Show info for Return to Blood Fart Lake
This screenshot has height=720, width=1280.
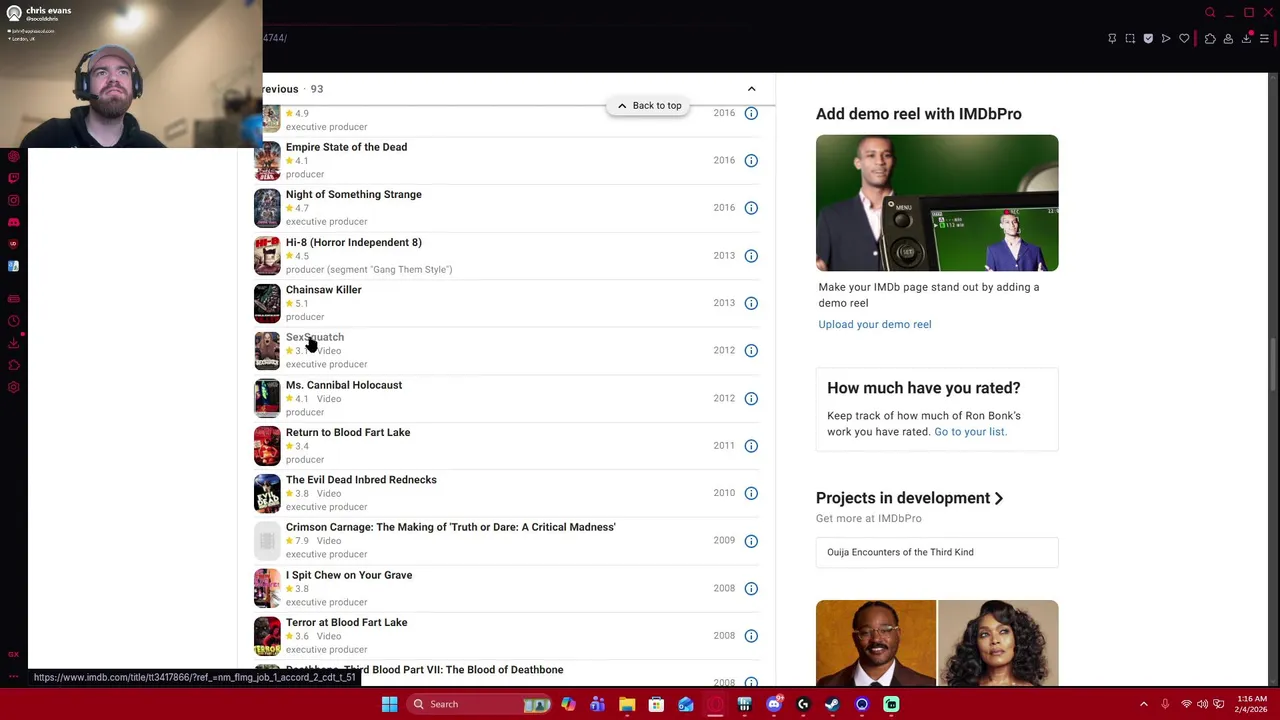click(751, 446)
